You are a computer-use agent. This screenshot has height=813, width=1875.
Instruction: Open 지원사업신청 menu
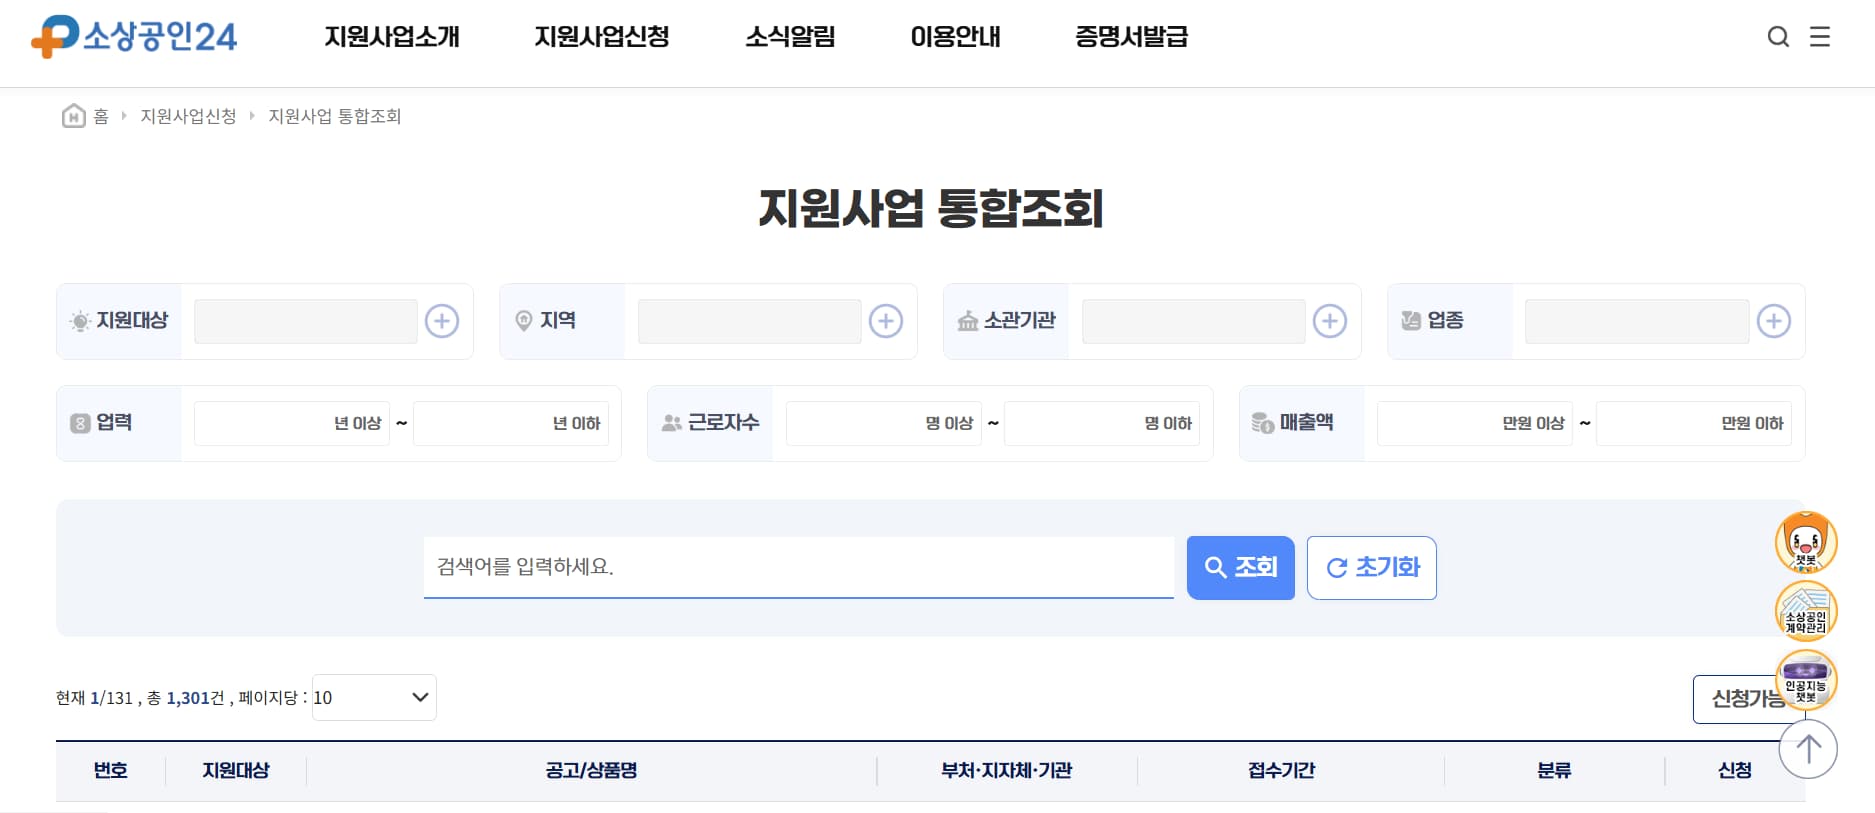[x=602, y=37]
